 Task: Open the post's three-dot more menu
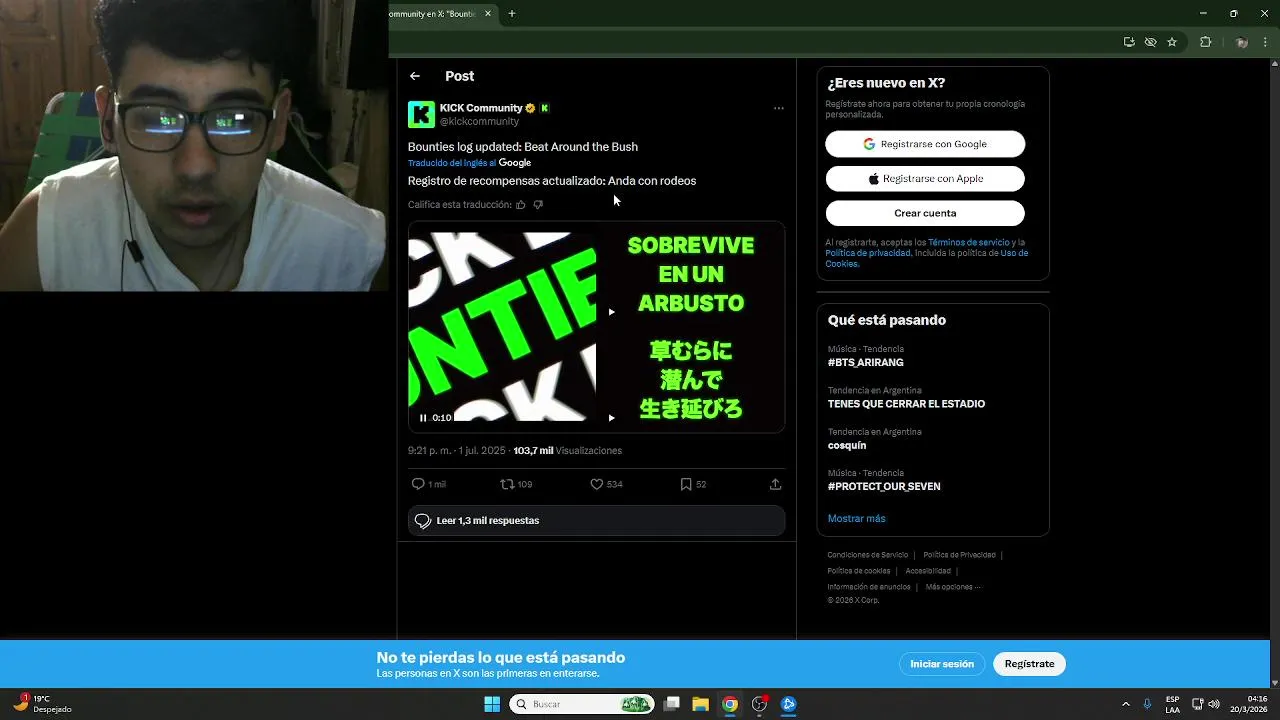pyautogui.click(x=779, y=108)
